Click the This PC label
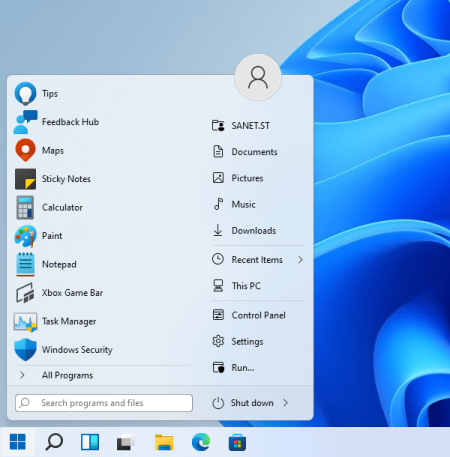450x457 pixels. 246,286
